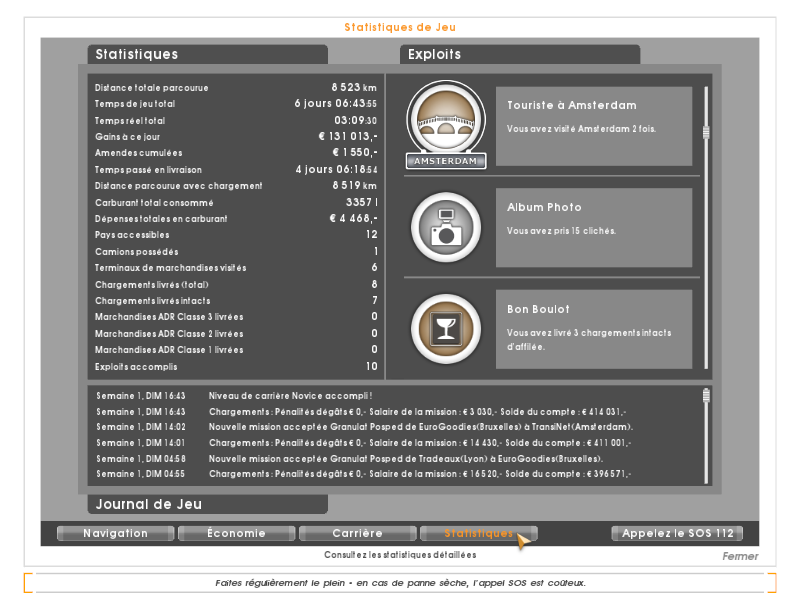This screenshot has height=600, width=800.
Task: Click the fuel tip text at bottom
Action: (400, 583)
